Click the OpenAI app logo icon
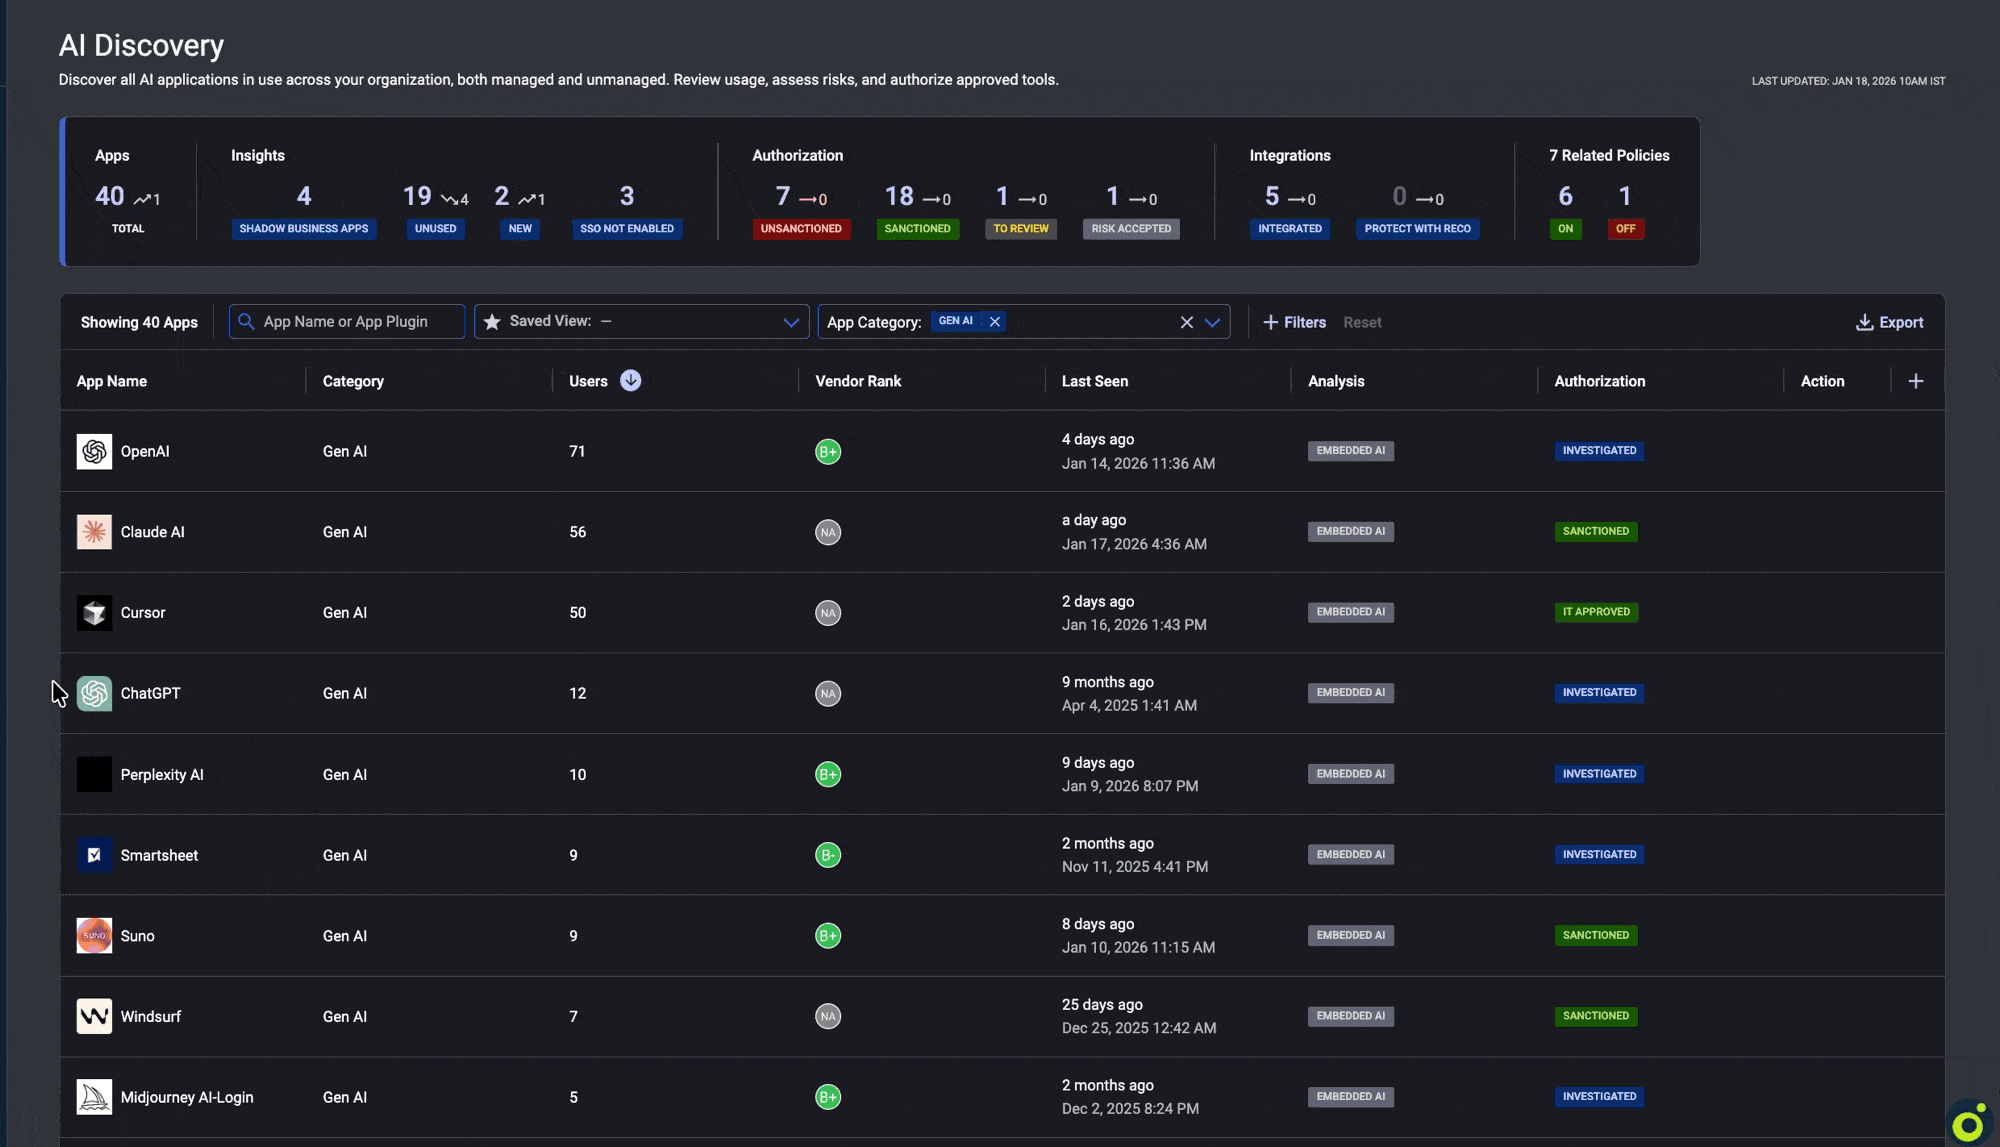 [x=94, y=451]
